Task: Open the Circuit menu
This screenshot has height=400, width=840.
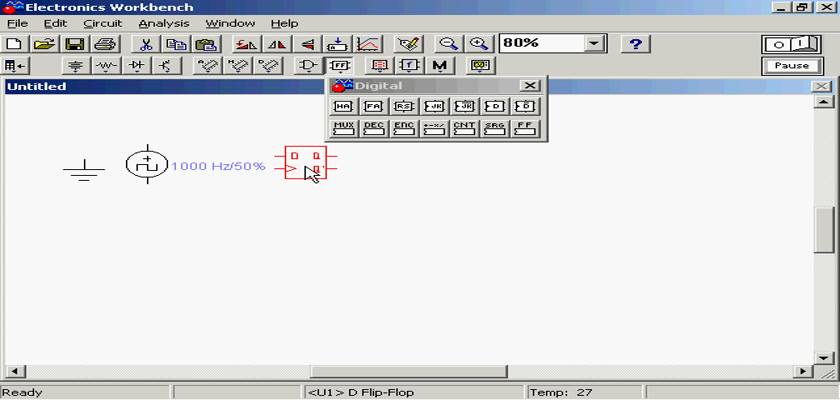Action: point(102,23)
